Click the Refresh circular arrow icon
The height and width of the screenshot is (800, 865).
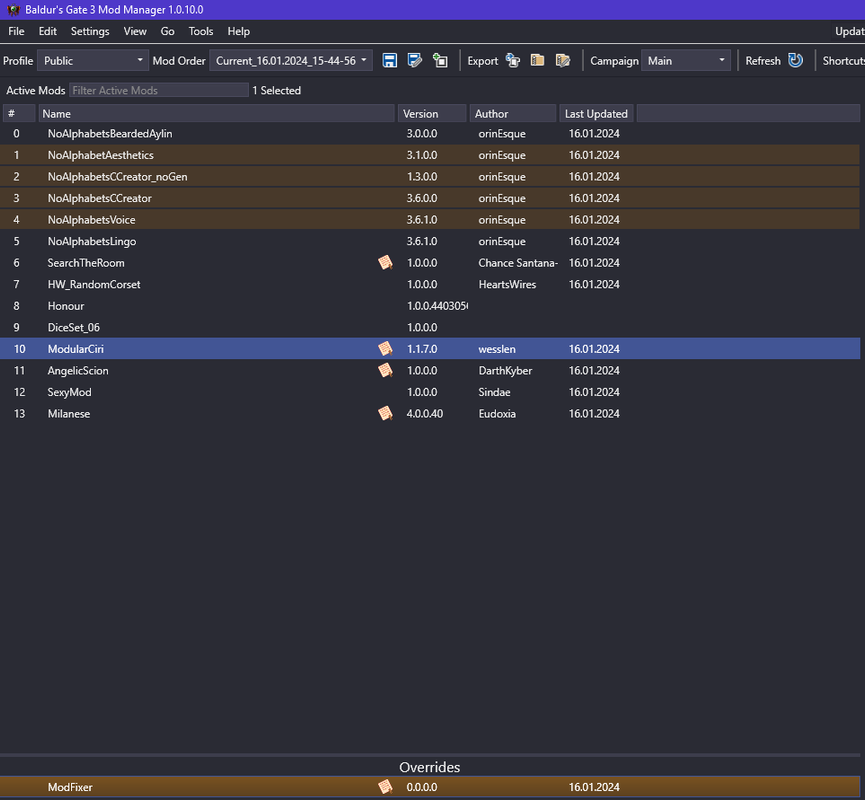click(x=795, y=60)
